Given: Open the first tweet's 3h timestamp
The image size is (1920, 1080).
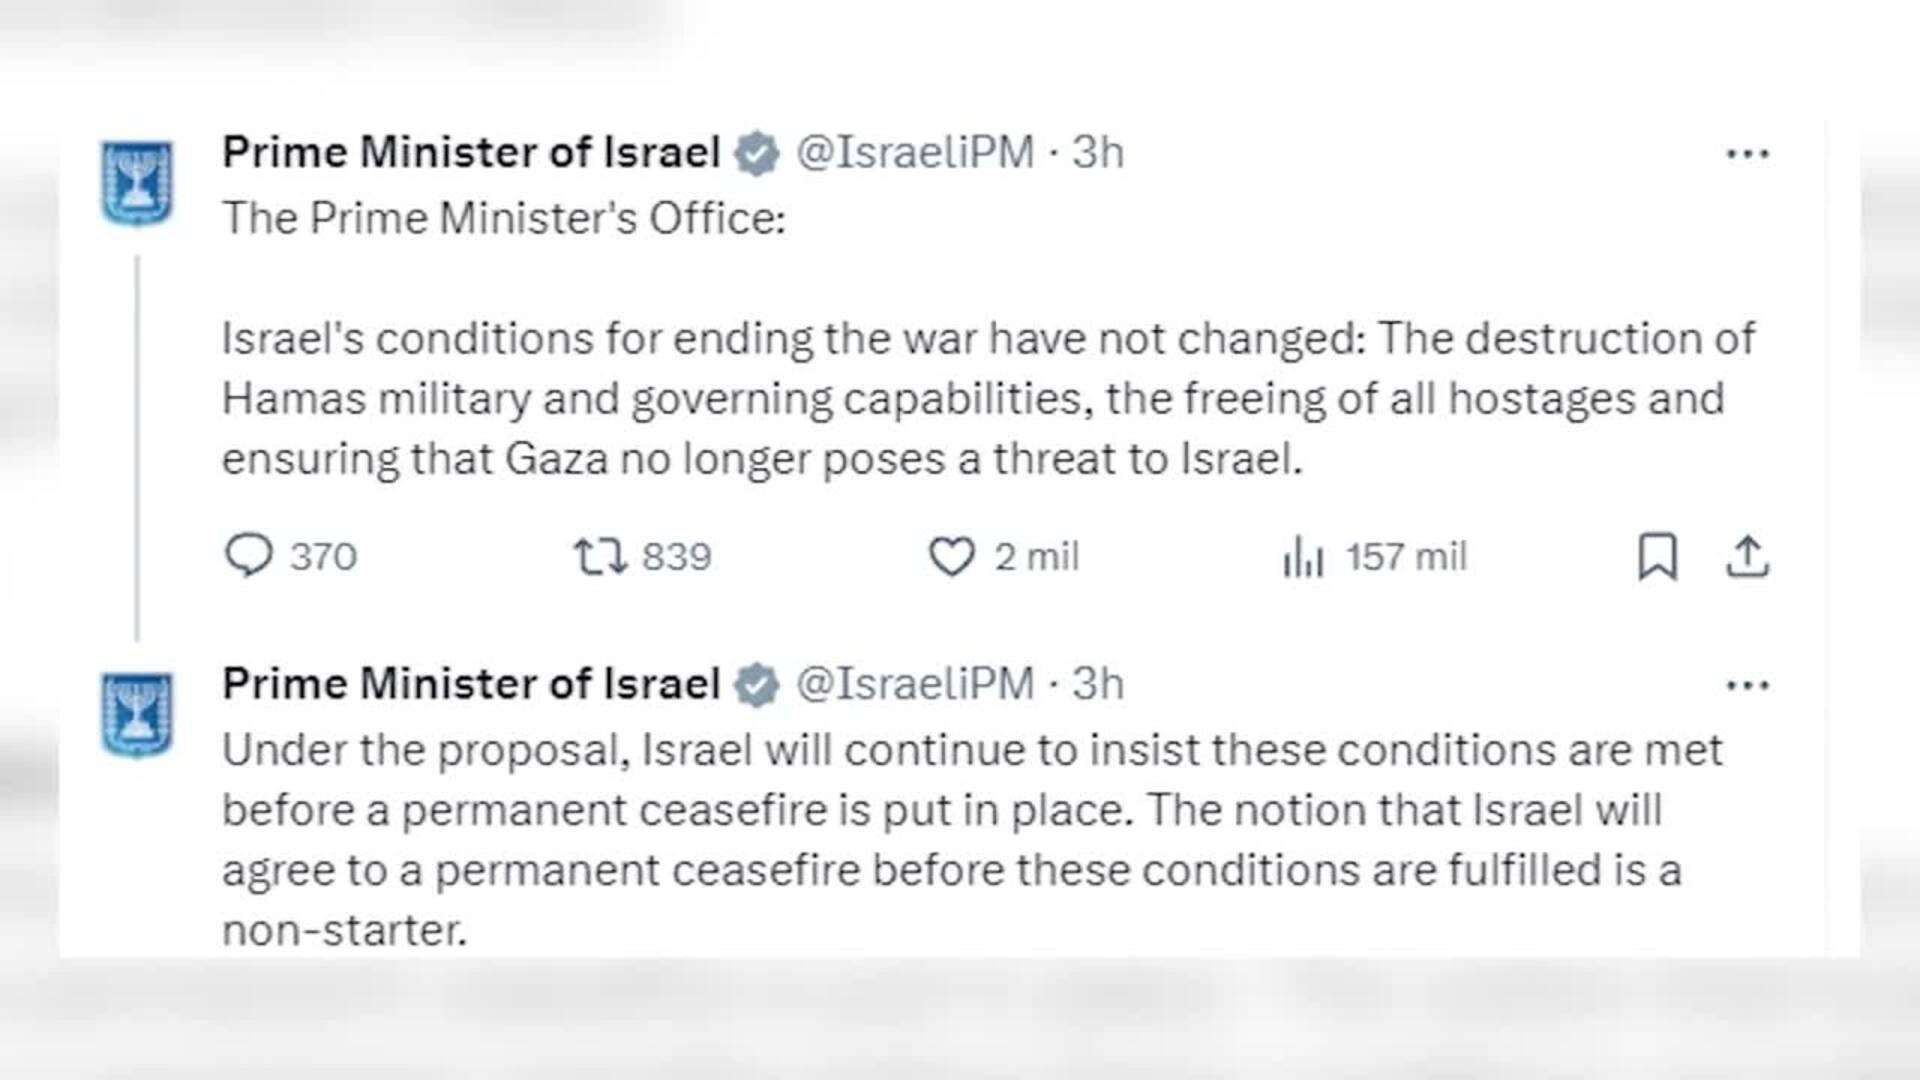Looking at the screenshot, I should click(1098, 153).
